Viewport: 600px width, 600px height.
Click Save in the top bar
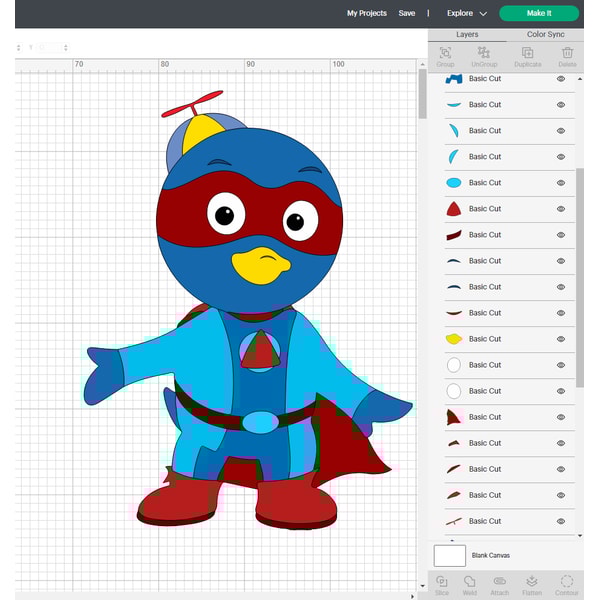coord(406,13)
